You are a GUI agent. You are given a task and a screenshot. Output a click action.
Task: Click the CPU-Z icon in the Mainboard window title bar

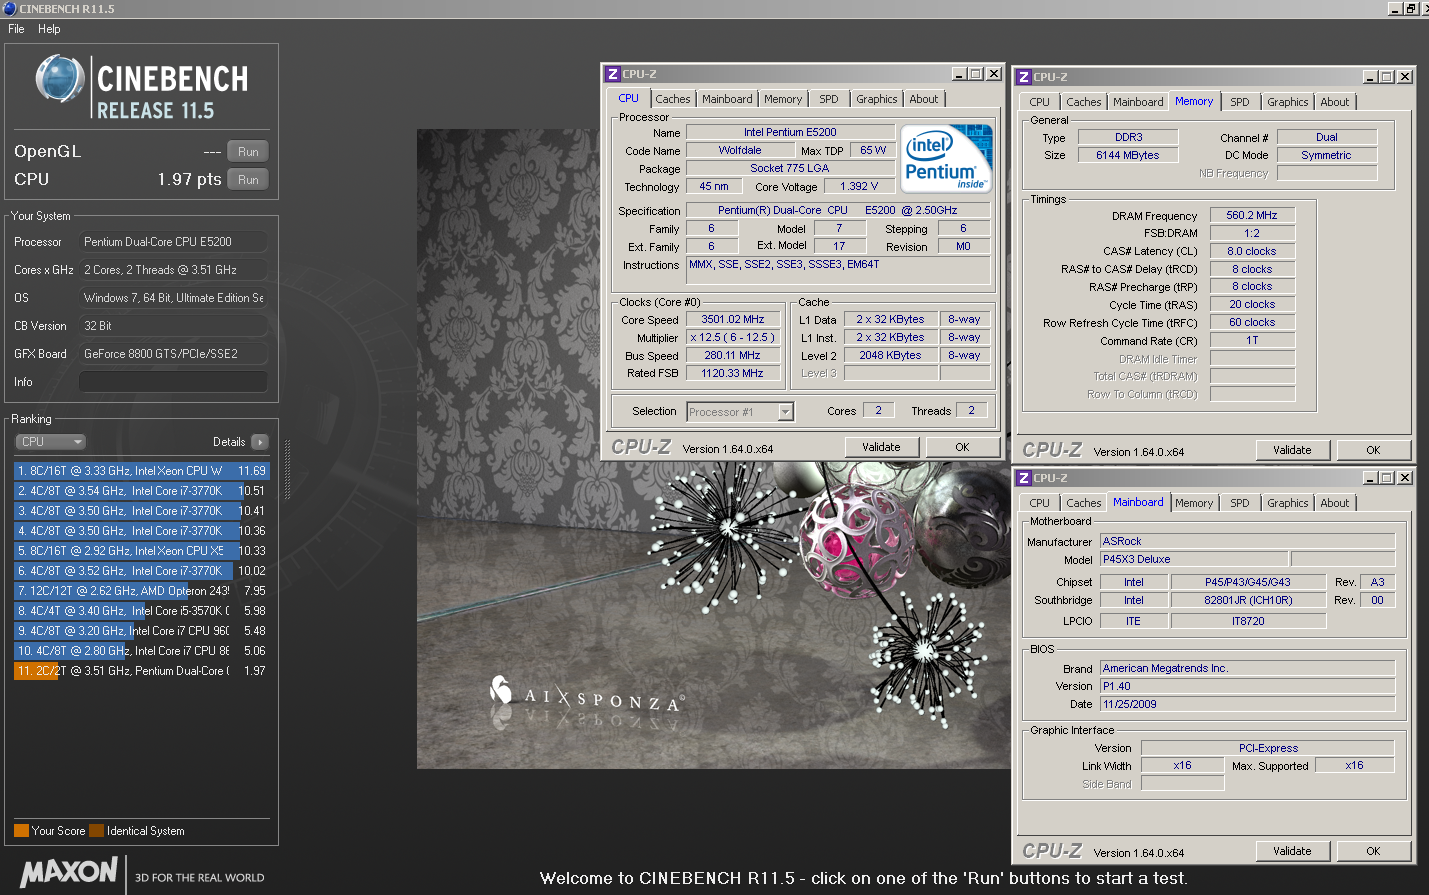1024,478
